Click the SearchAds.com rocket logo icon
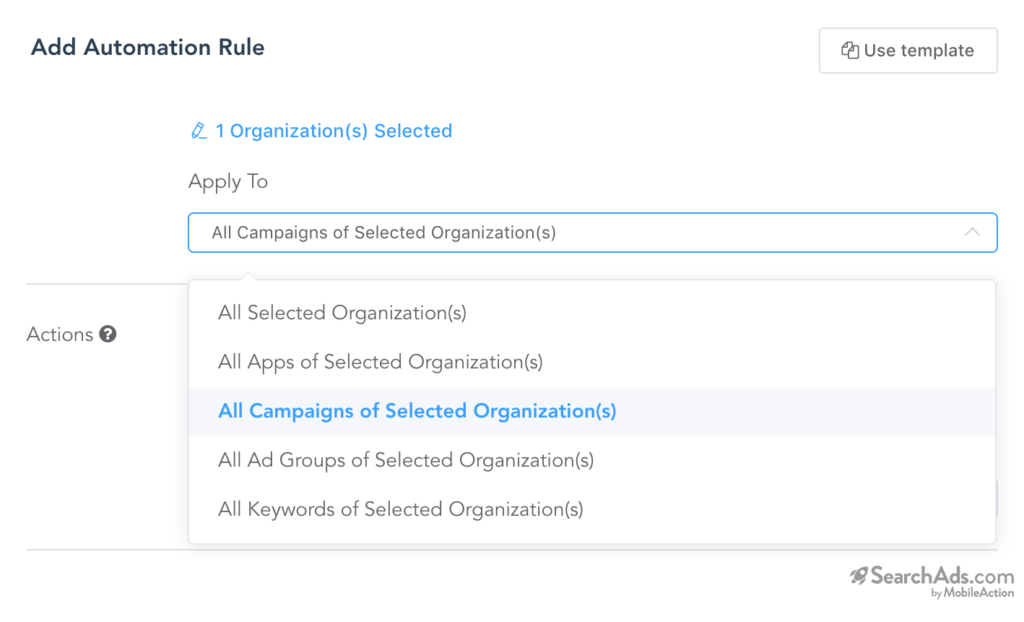 coord(858,575)
